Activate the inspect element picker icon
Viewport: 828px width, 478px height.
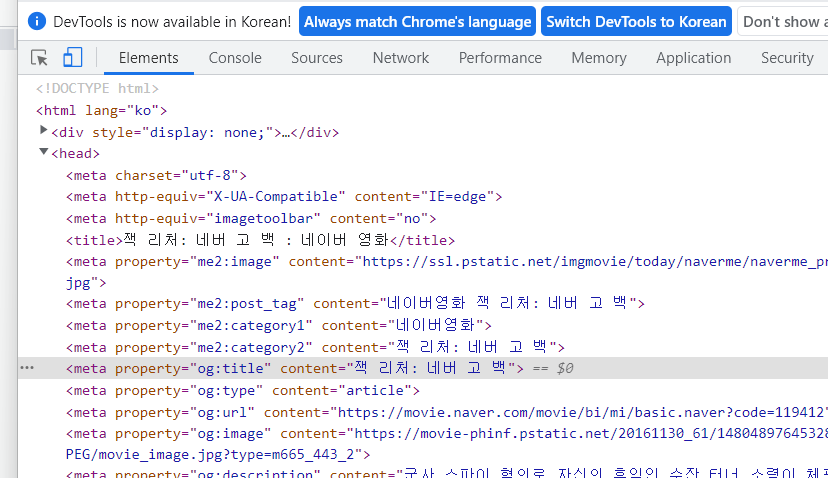40,58
